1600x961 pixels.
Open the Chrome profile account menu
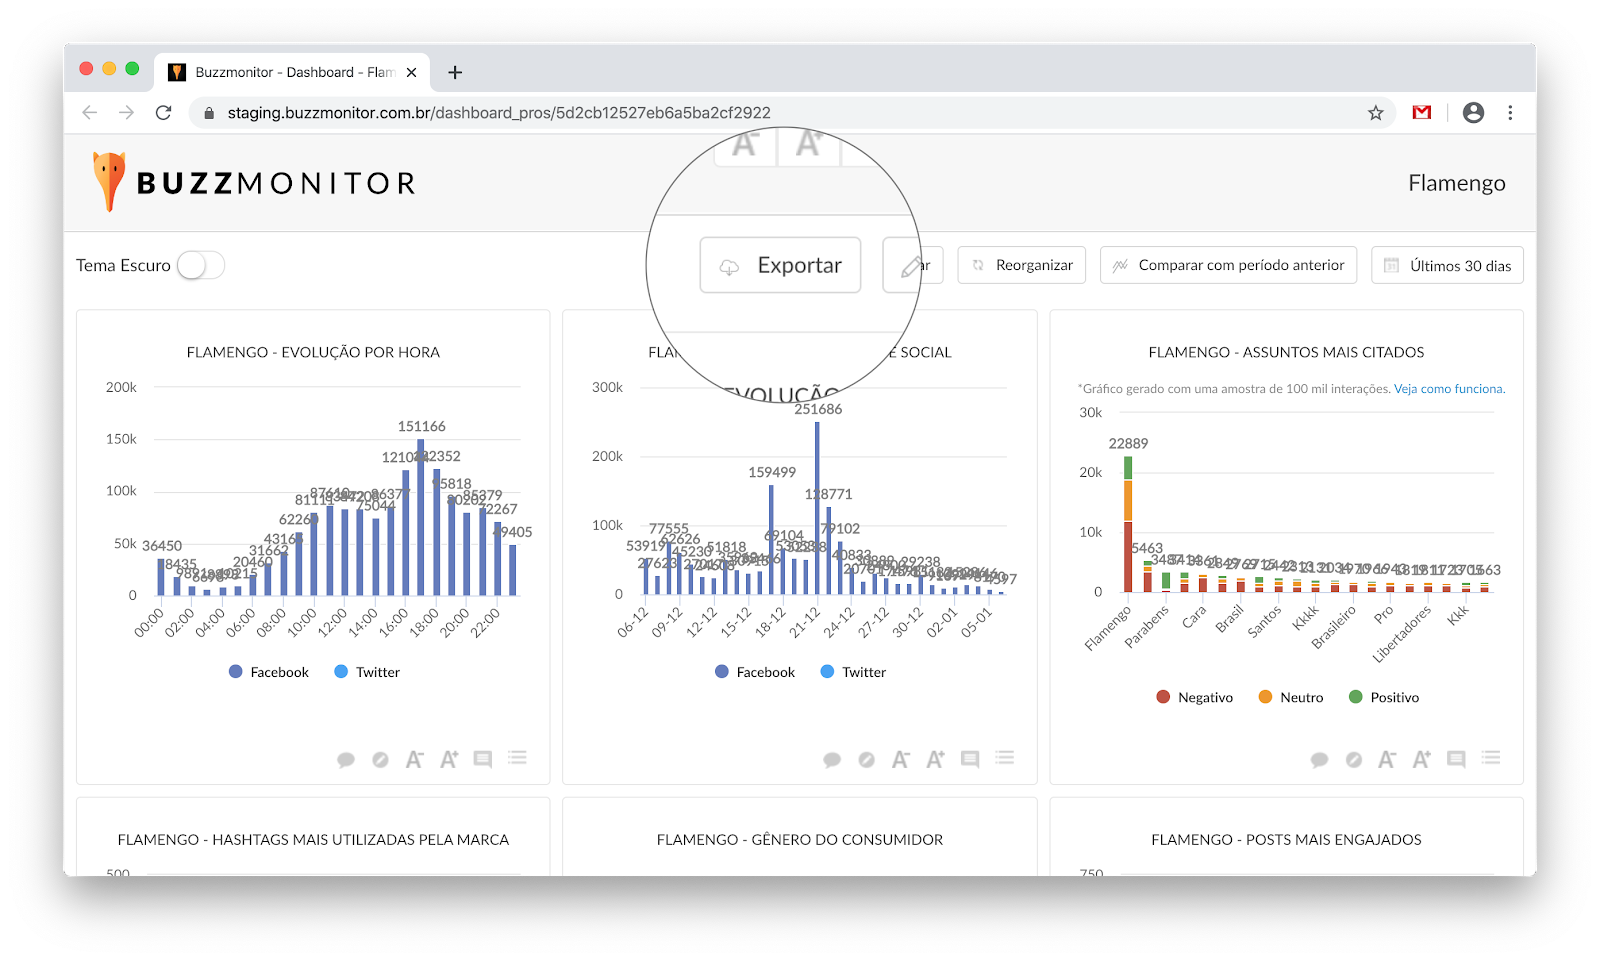pos(1473,113)
